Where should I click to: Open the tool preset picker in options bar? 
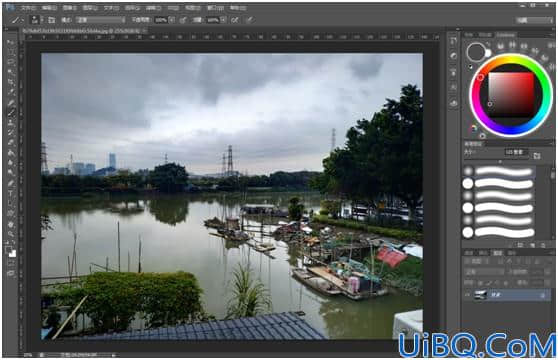click(x=17, y=20)
